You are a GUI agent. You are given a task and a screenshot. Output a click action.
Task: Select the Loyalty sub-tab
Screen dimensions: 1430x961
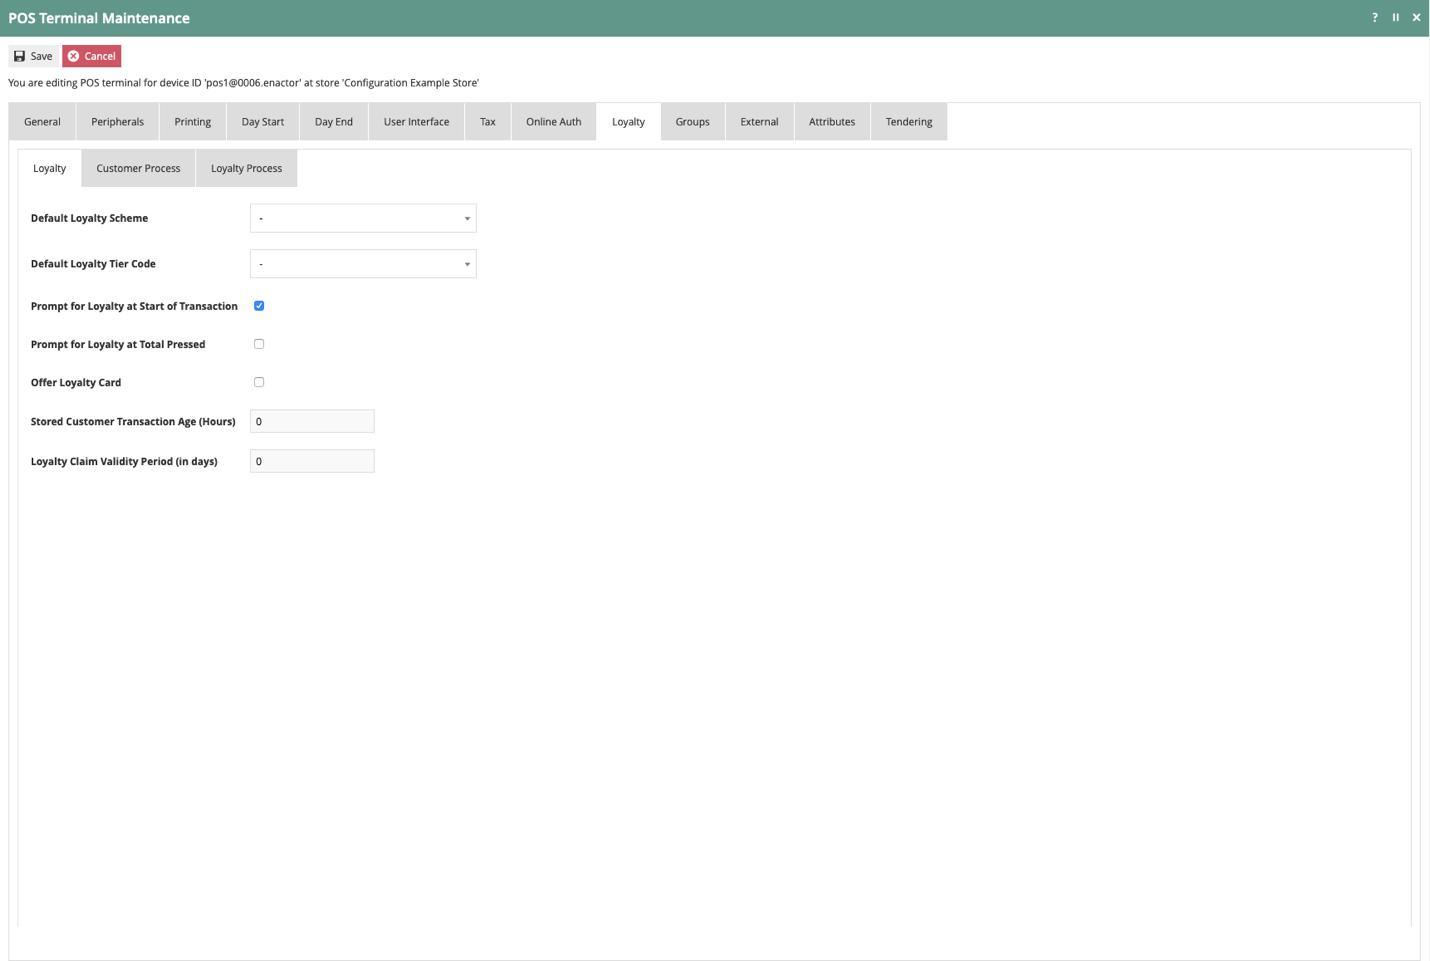49,168
